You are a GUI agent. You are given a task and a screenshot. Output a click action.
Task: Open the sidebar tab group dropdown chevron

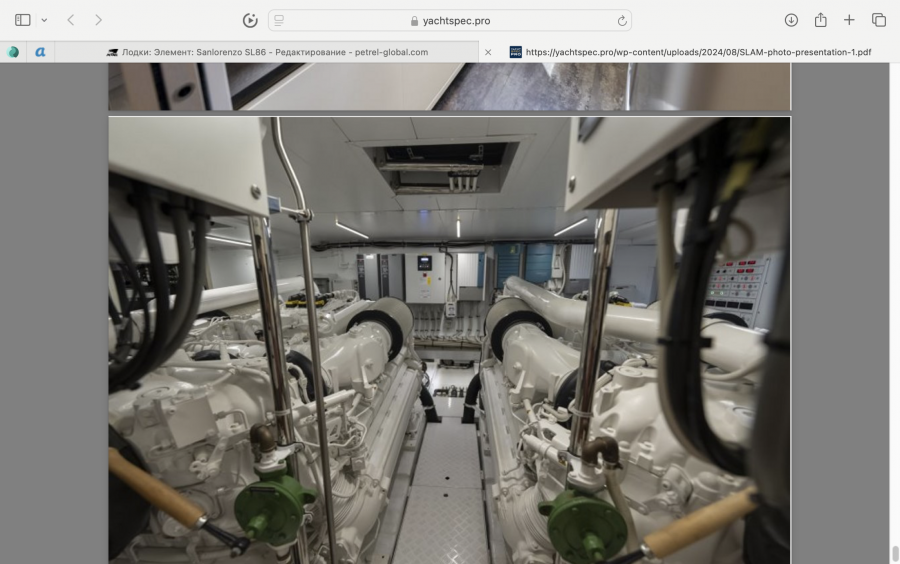pyautogui.click(x=44, y=20)
